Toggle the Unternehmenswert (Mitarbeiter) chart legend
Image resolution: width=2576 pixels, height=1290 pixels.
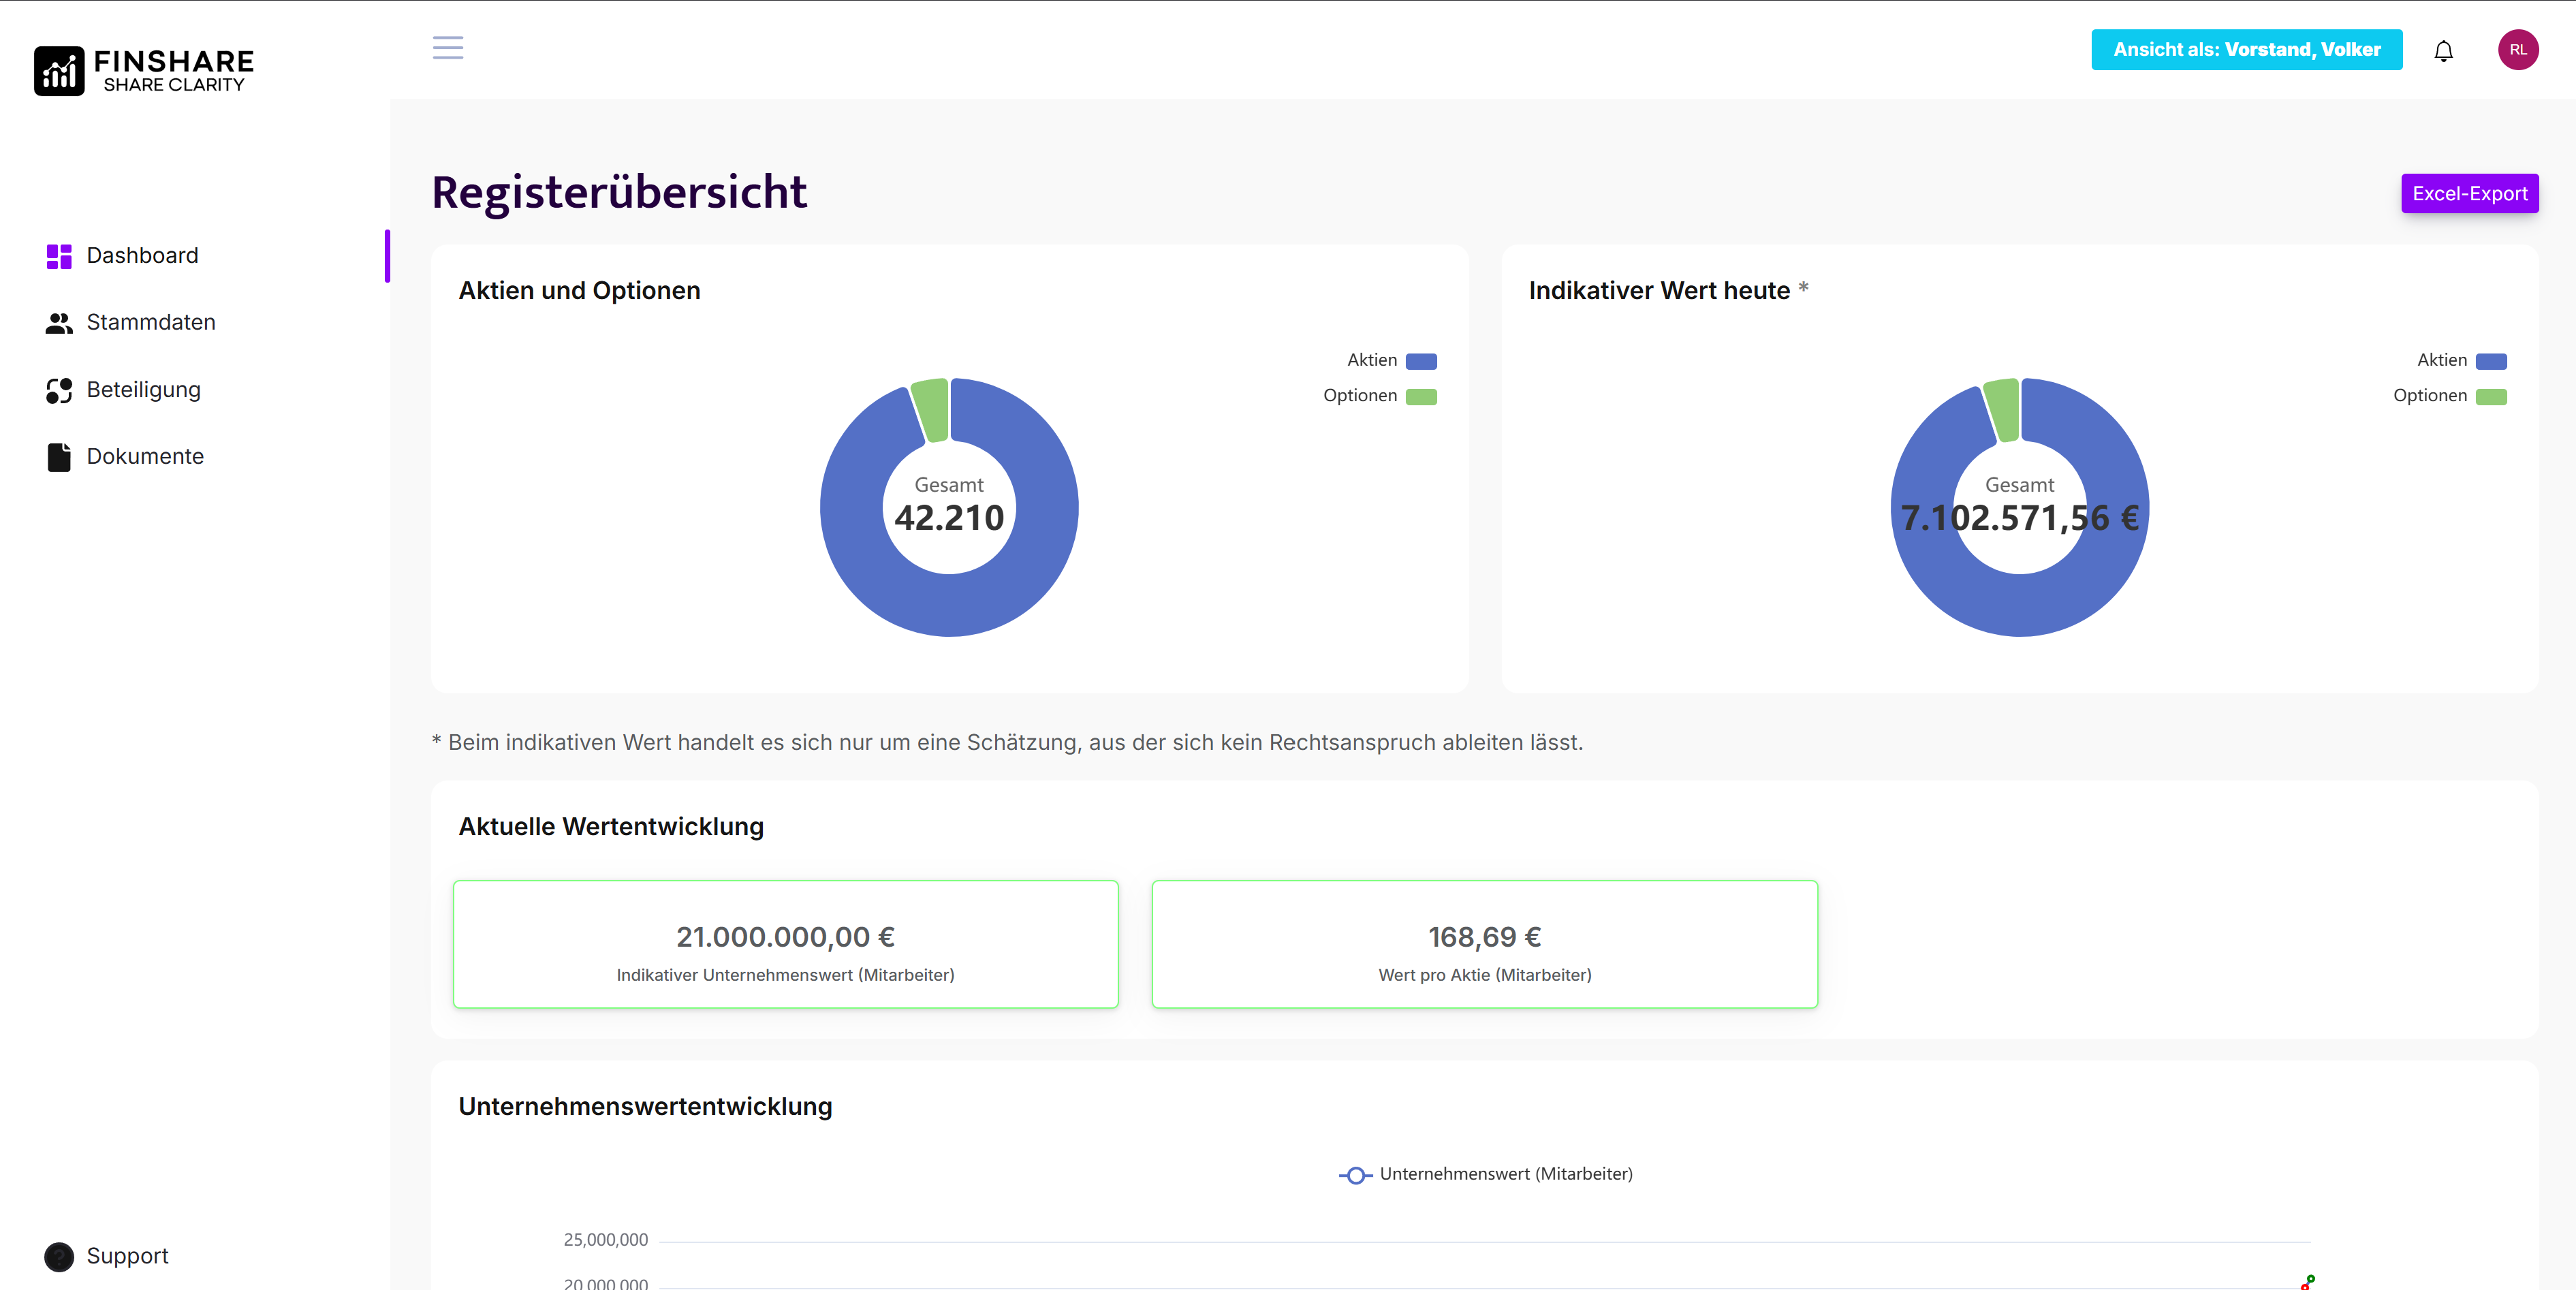pyautogui.click(x=1485, y=1174)
